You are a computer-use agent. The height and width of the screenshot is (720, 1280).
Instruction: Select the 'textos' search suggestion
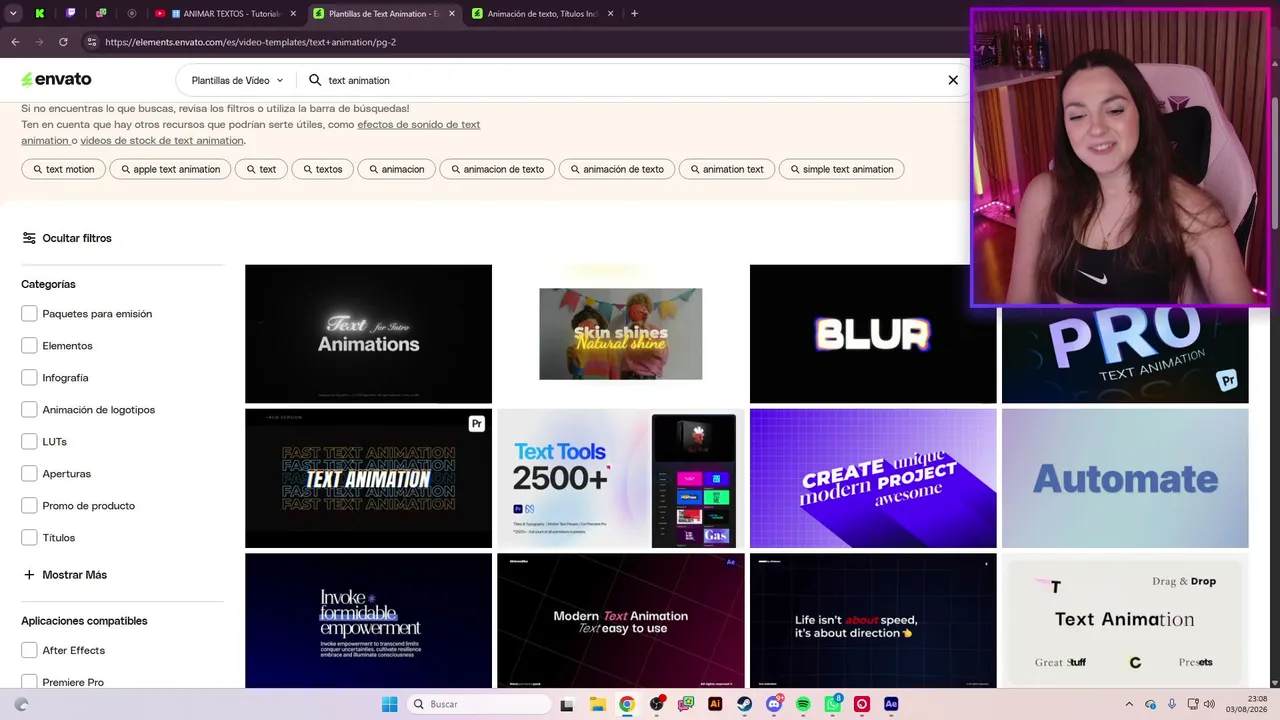click(x=322, y=169)
